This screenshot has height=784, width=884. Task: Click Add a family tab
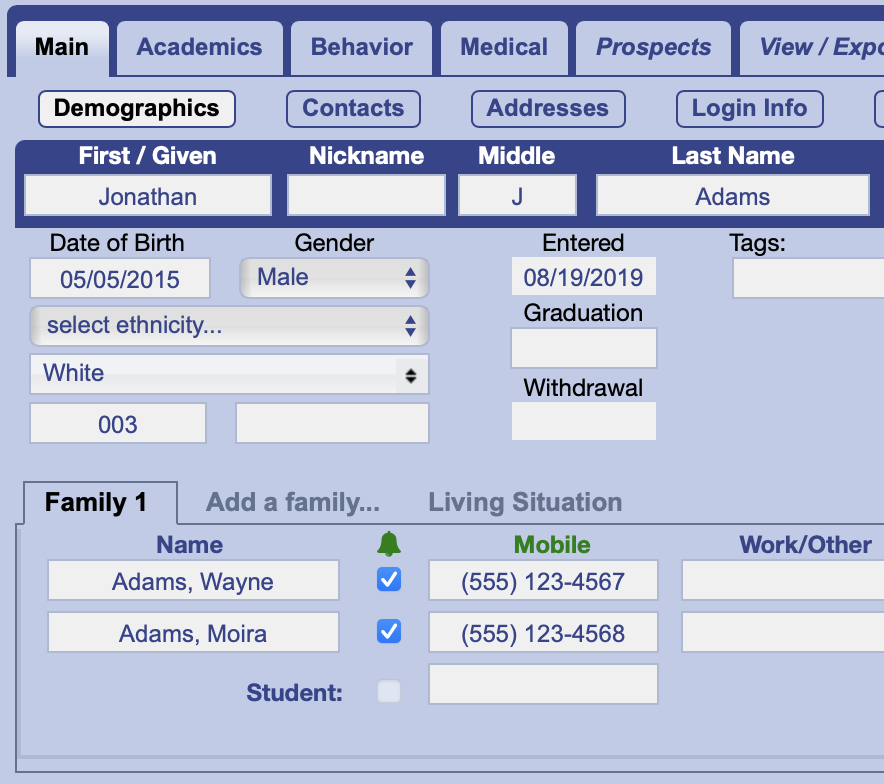292,502
